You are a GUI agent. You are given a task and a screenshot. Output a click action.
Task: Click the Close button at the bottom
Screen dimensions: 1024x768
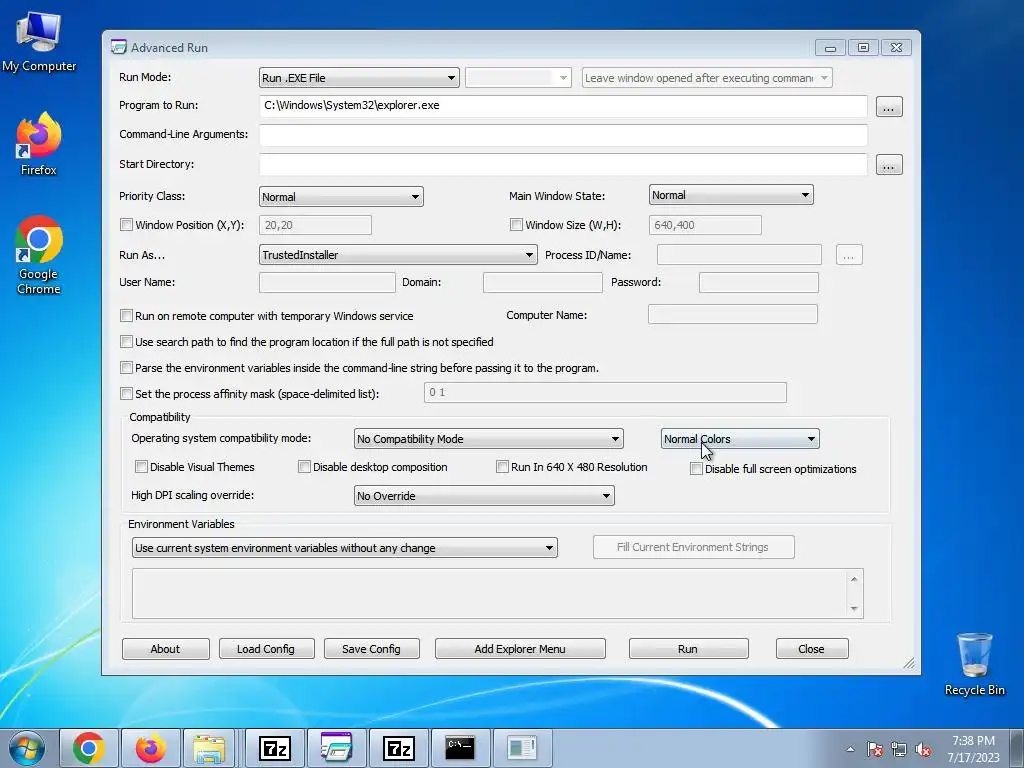812,649
